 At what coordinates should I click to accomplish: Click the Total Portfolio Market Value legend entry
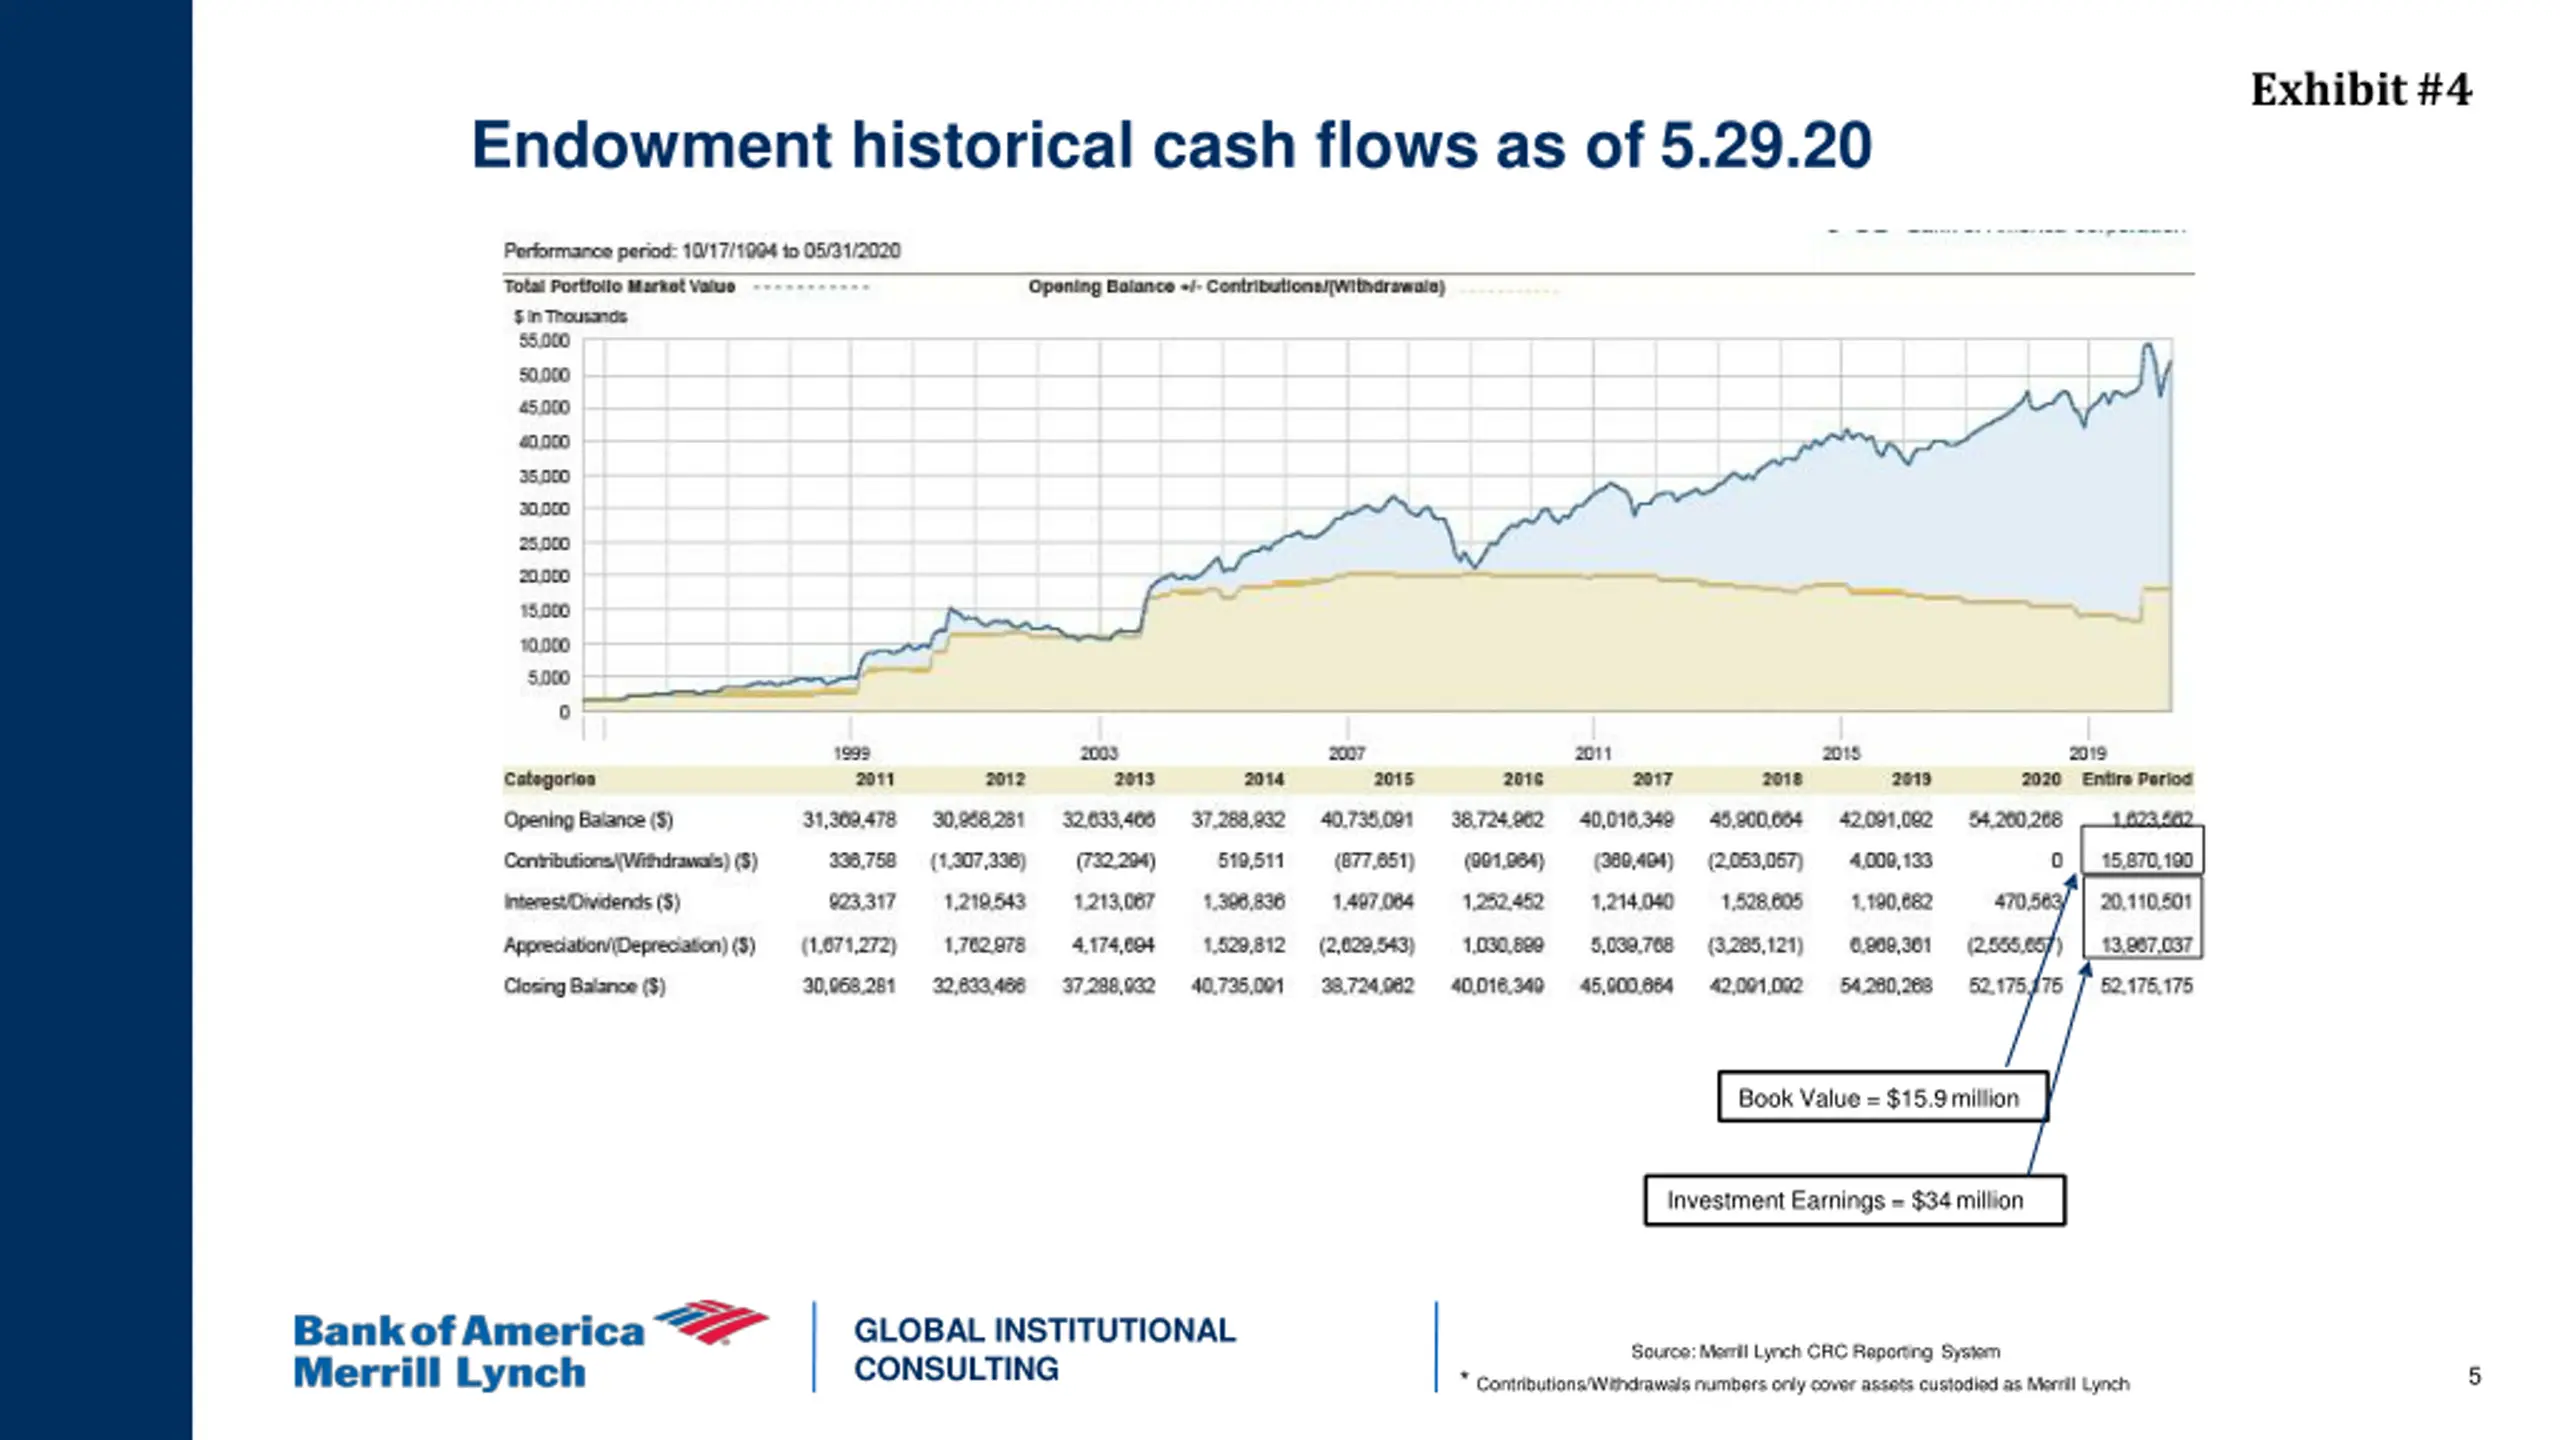click(619, 286)
